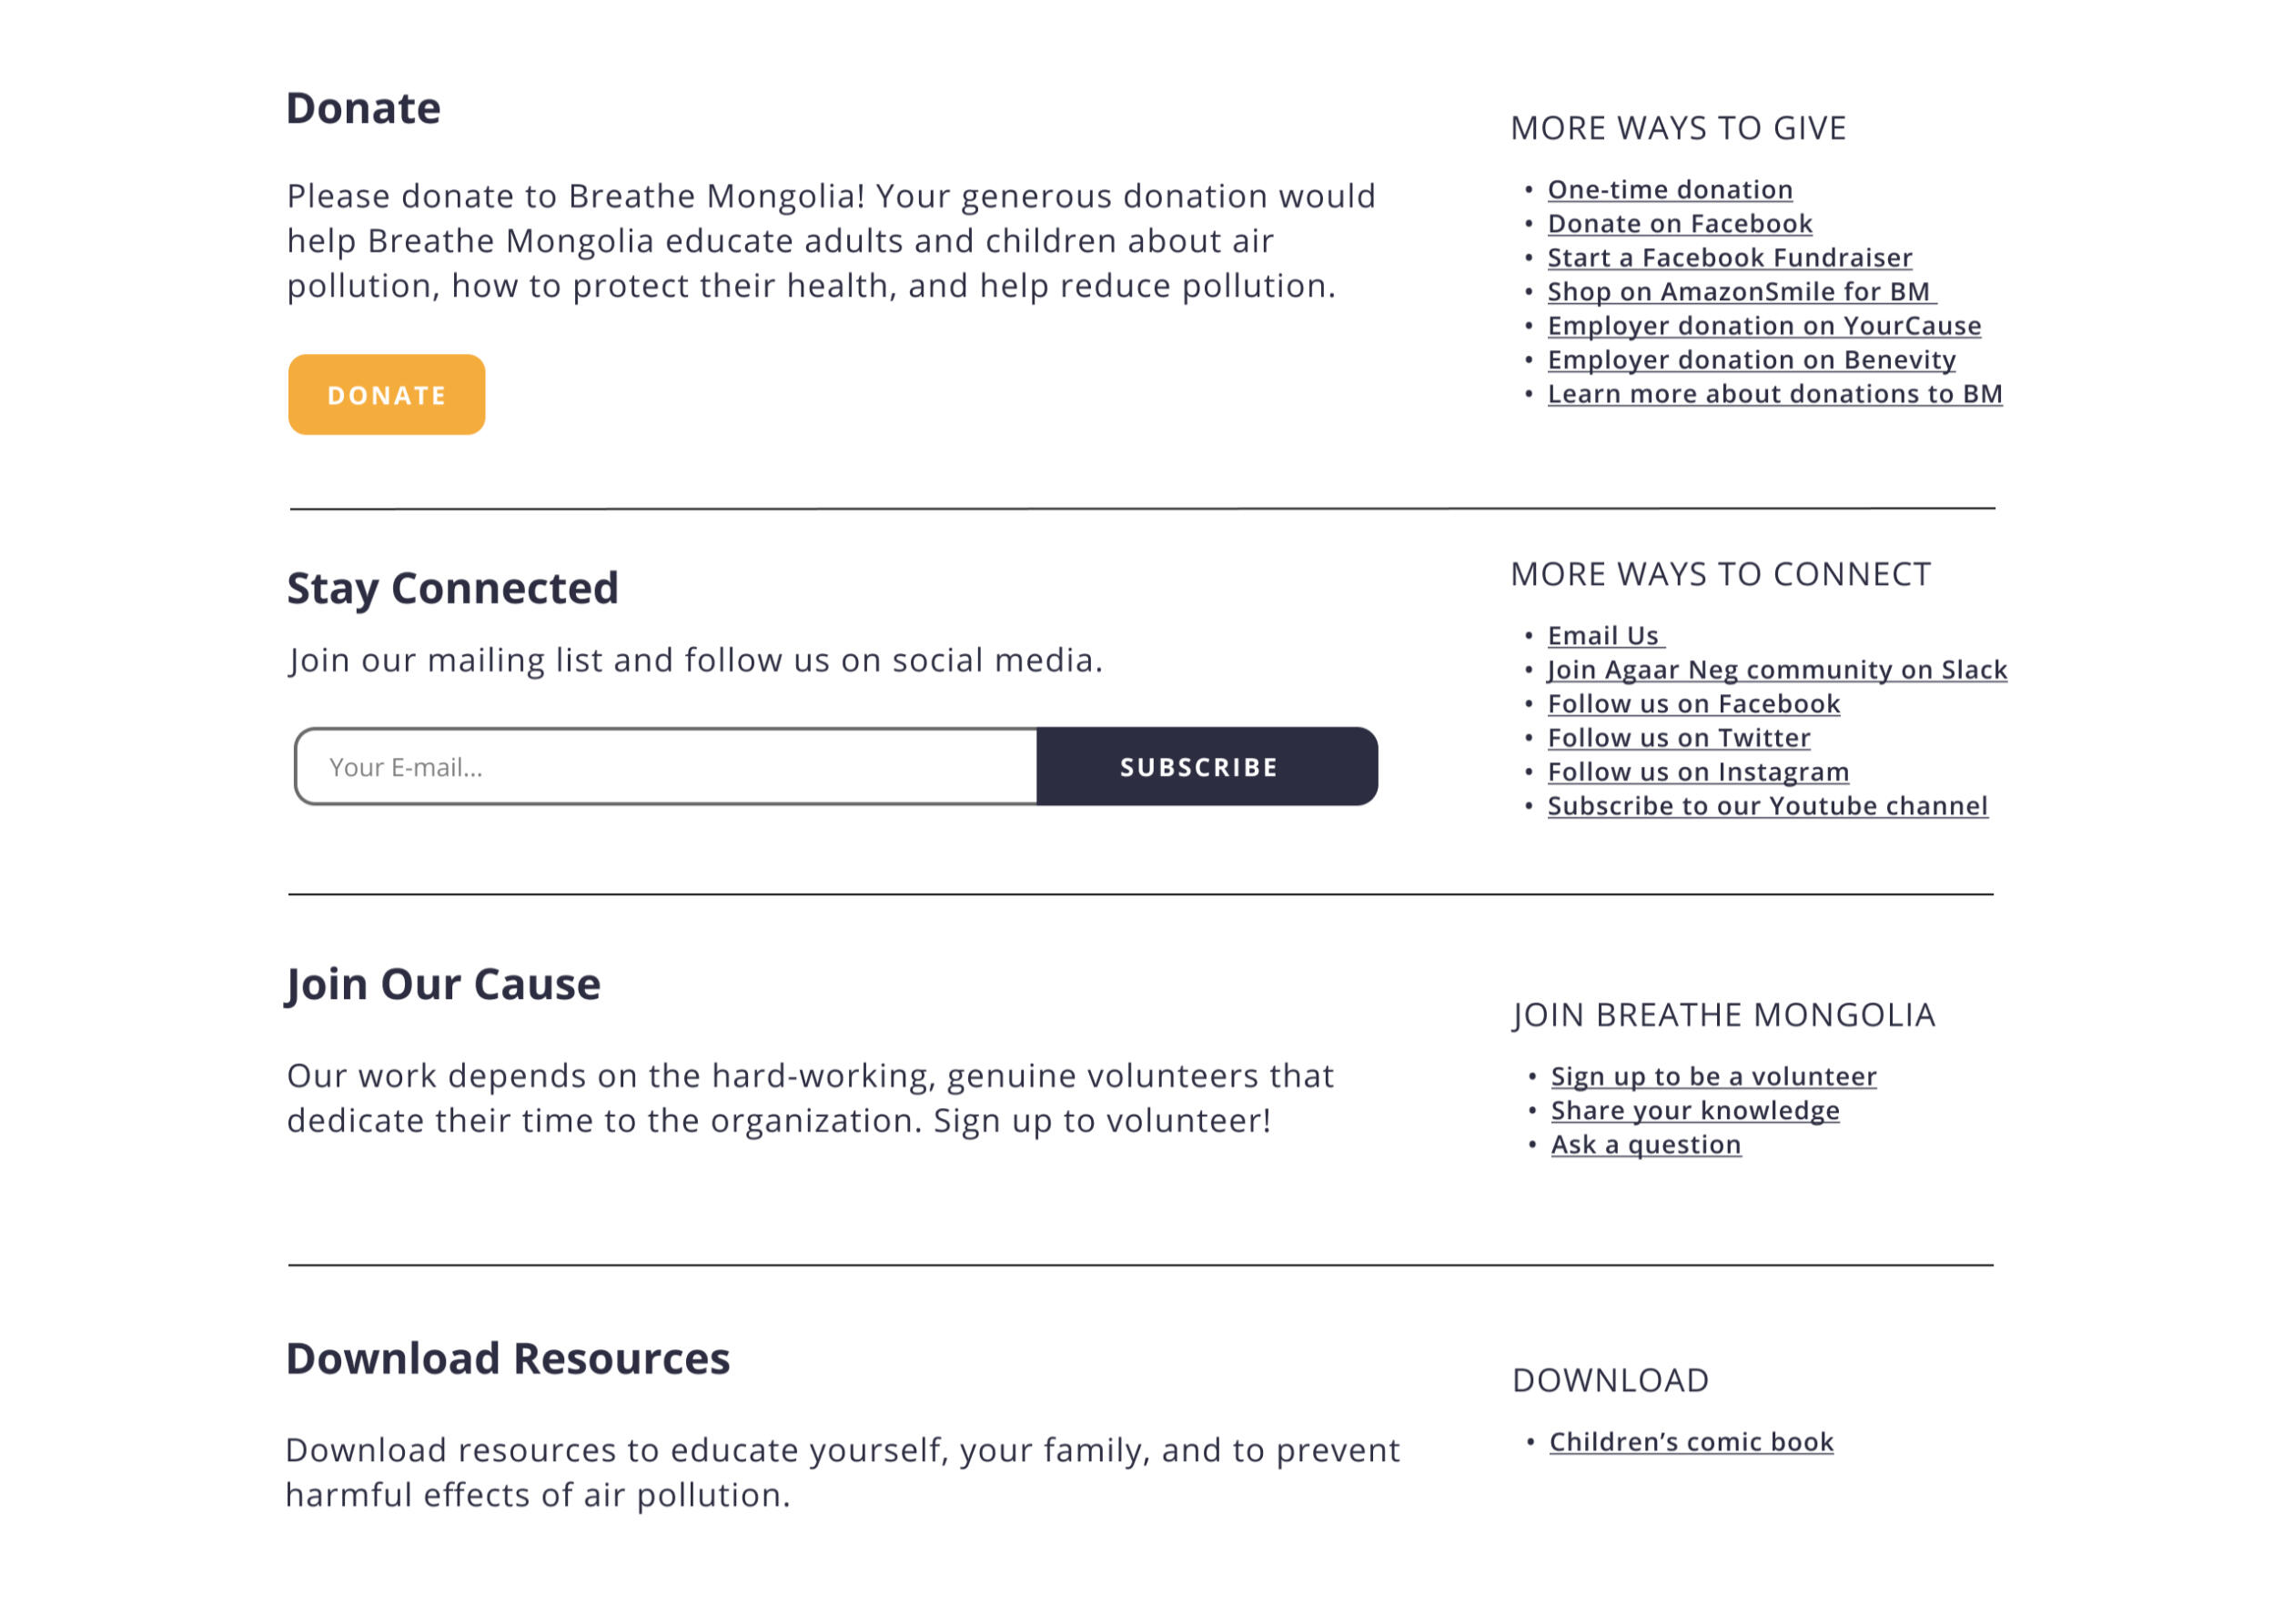Open the Share your knowledge link
The width and height of the screenshot is (2293, 1624).
click(1694, 1111)
